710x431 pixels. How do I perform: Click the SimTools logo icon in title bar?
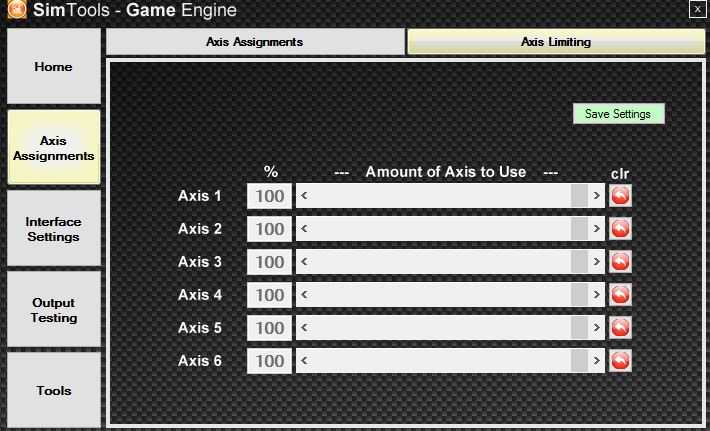(17, 10)
